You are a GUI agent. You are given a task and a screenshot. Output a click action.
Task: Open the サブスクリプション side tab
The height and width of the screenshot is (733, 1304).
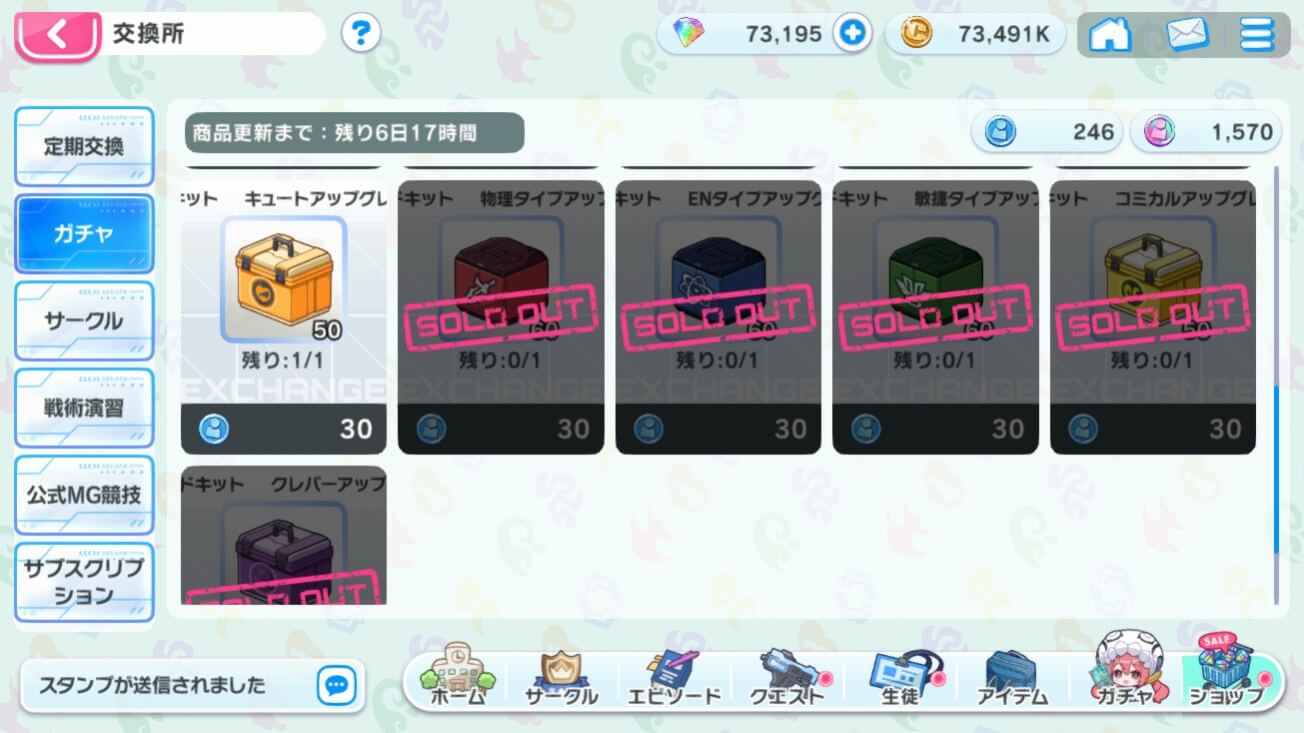pyautogui.click(x=84, y=582)
